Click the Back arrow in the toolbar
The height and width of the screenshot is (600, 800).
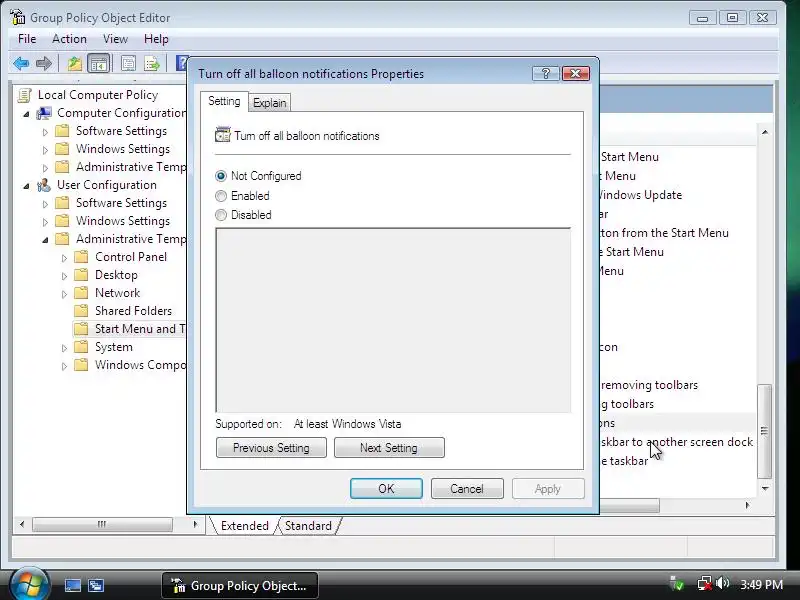pos(21,64)
